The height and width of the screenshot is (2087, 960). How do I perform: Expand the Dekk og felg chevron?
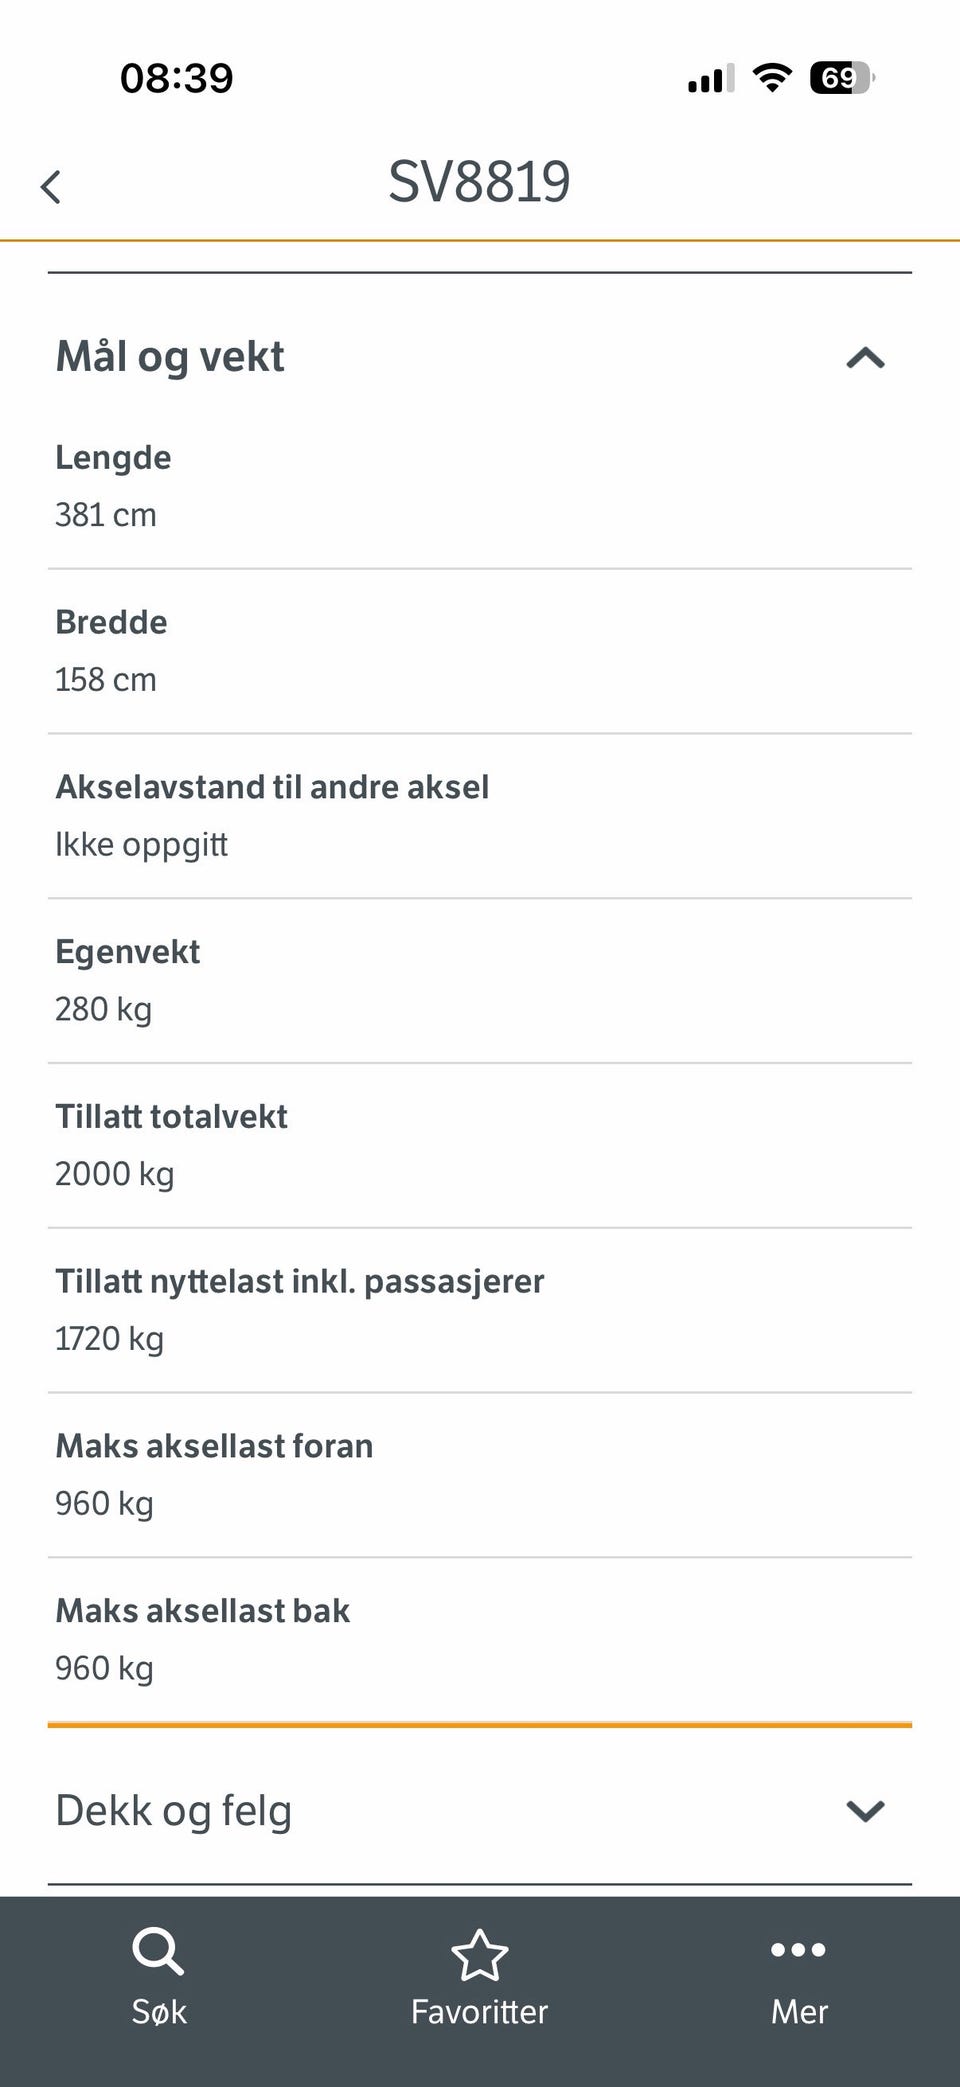[866, 1811]
